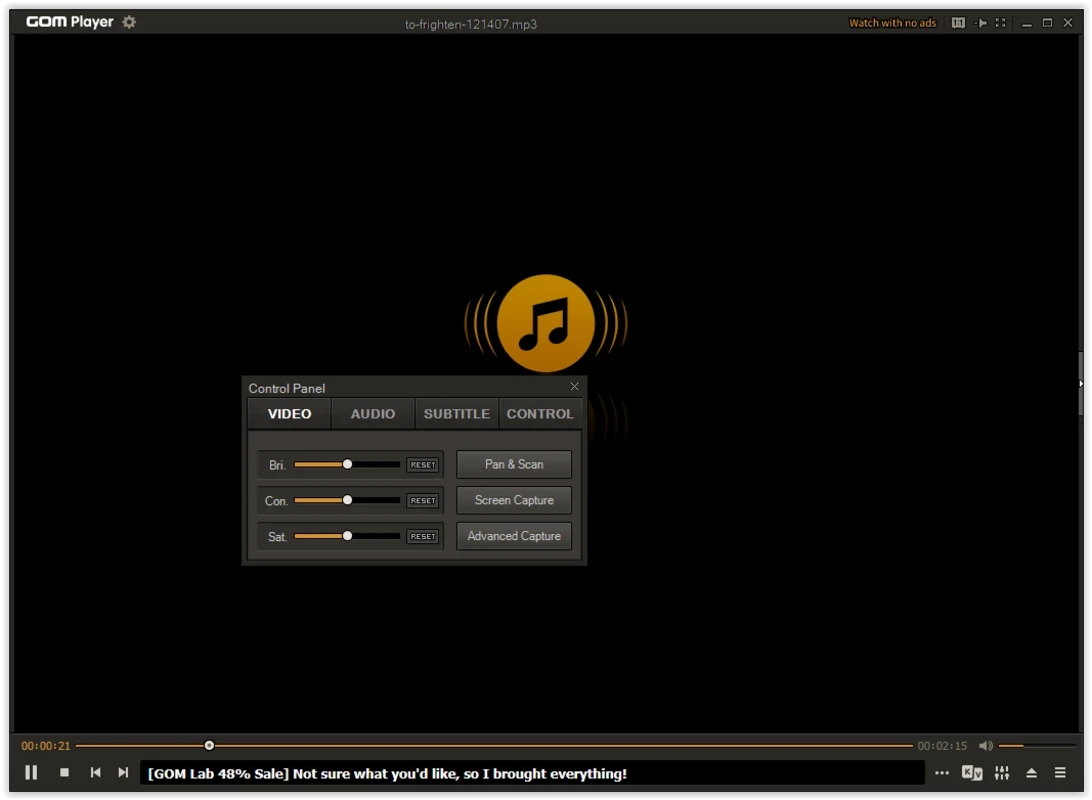The width and height of the screenshot is (1092, 800).
Task: Stop the current track
Action: 65,772
